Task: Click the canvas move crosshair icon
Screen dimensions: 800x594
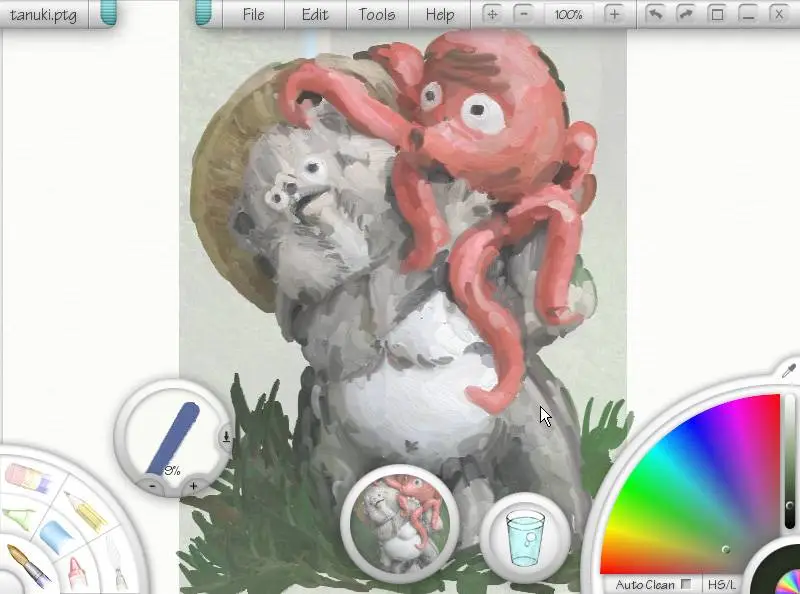Action: [x=492, y=14]
